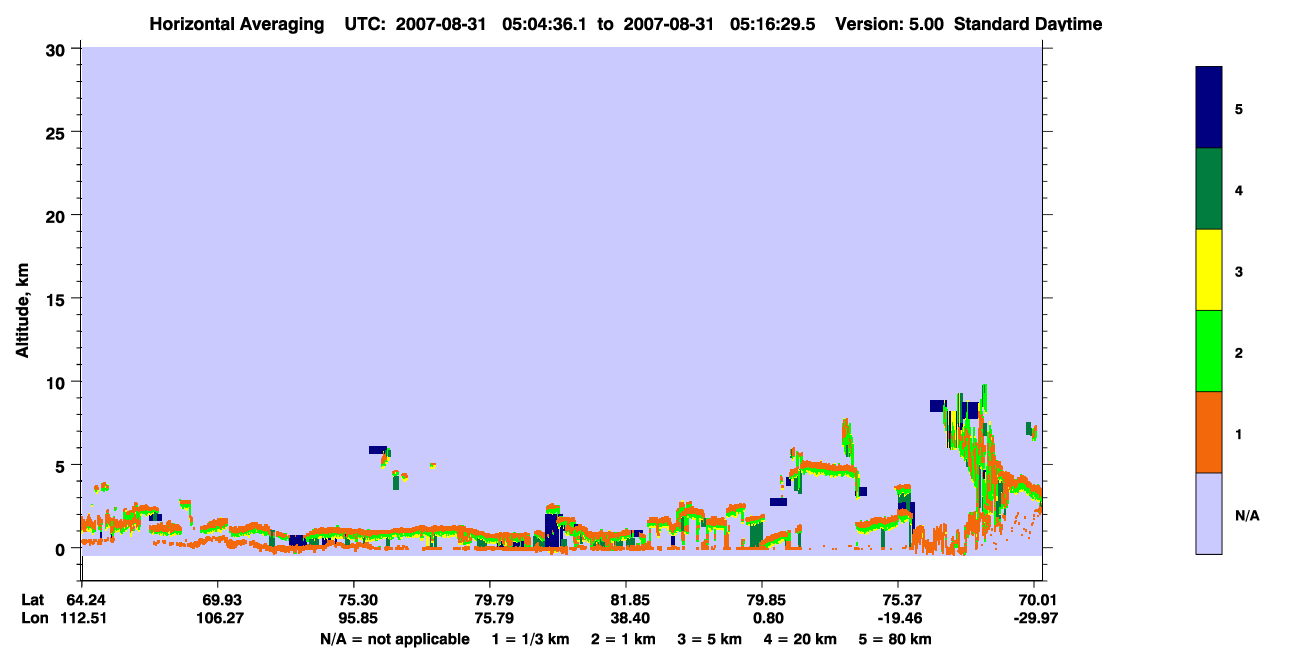
Task: Click the lavender N/A colorbar segment
Action: (1209, 513)
